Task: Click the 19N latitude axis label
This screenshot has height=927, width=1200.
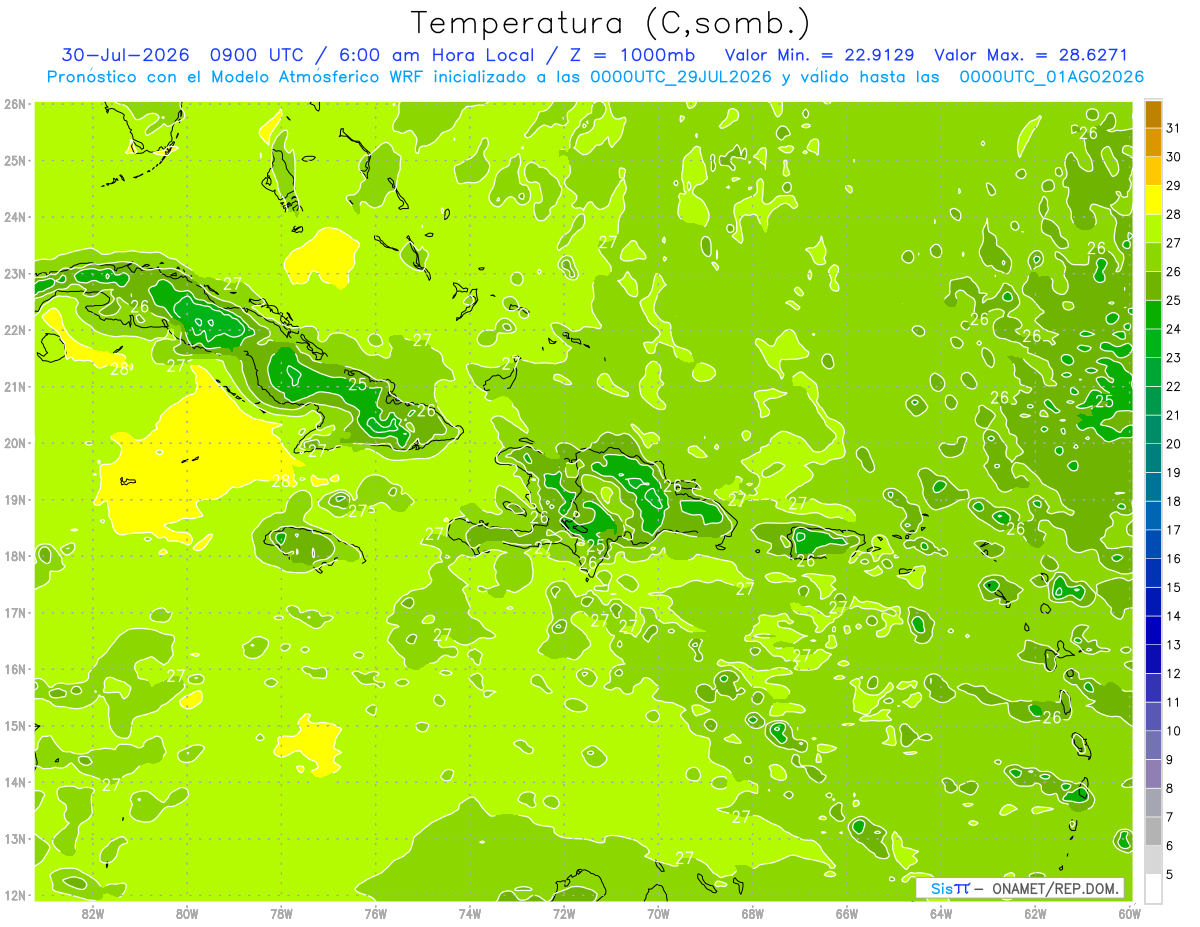Action: (x=16, y=499)
